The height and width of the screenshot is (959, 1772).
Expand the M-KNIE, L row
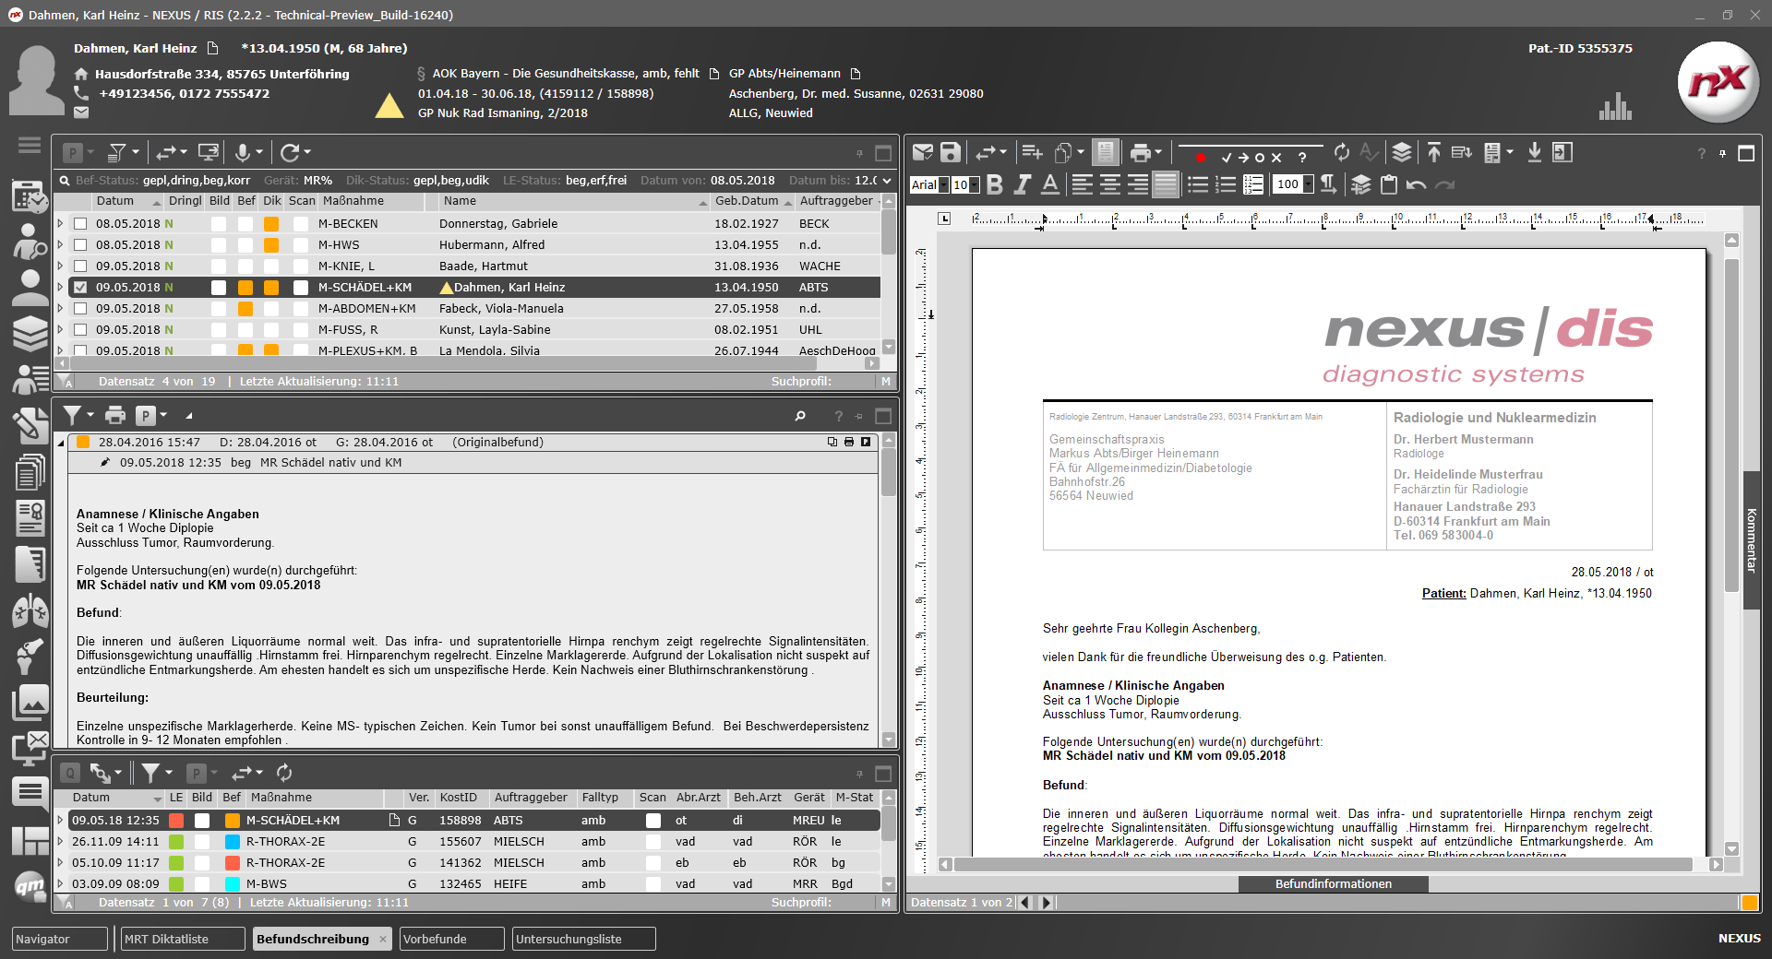click(x=61, y=266)
